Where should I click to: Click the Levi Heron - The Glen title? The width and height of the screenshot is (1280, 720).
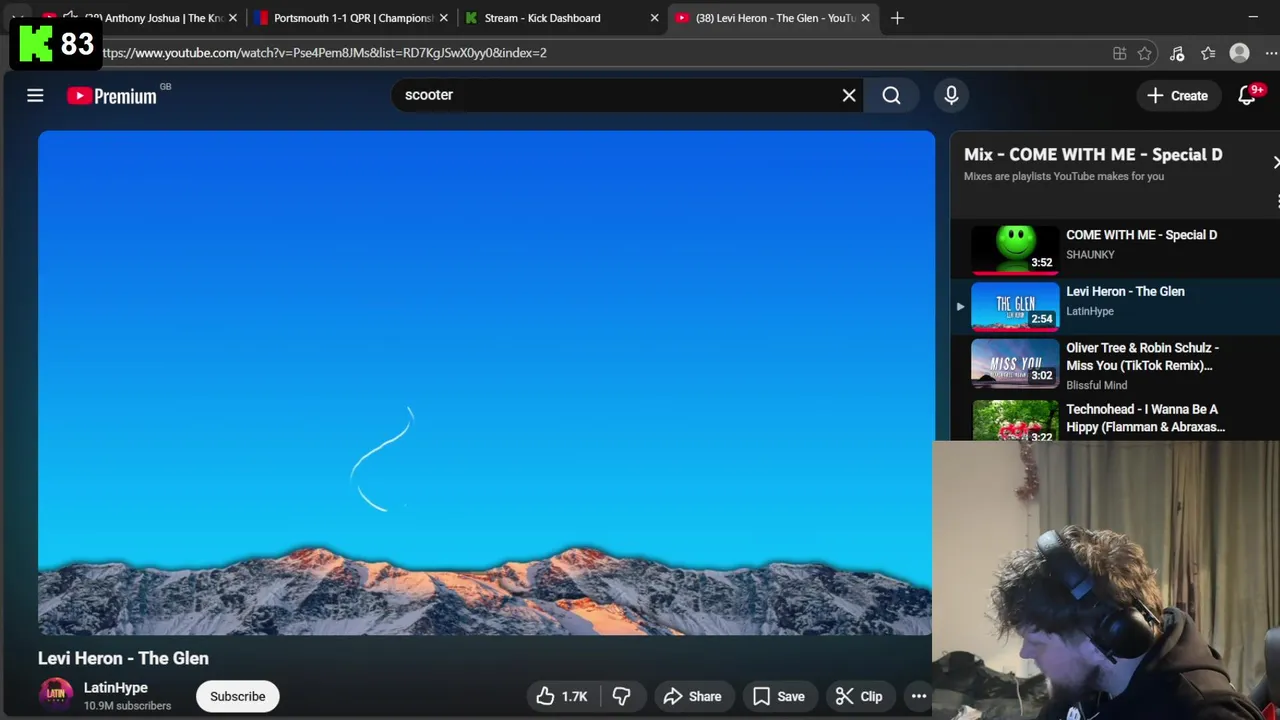point(123,658)
